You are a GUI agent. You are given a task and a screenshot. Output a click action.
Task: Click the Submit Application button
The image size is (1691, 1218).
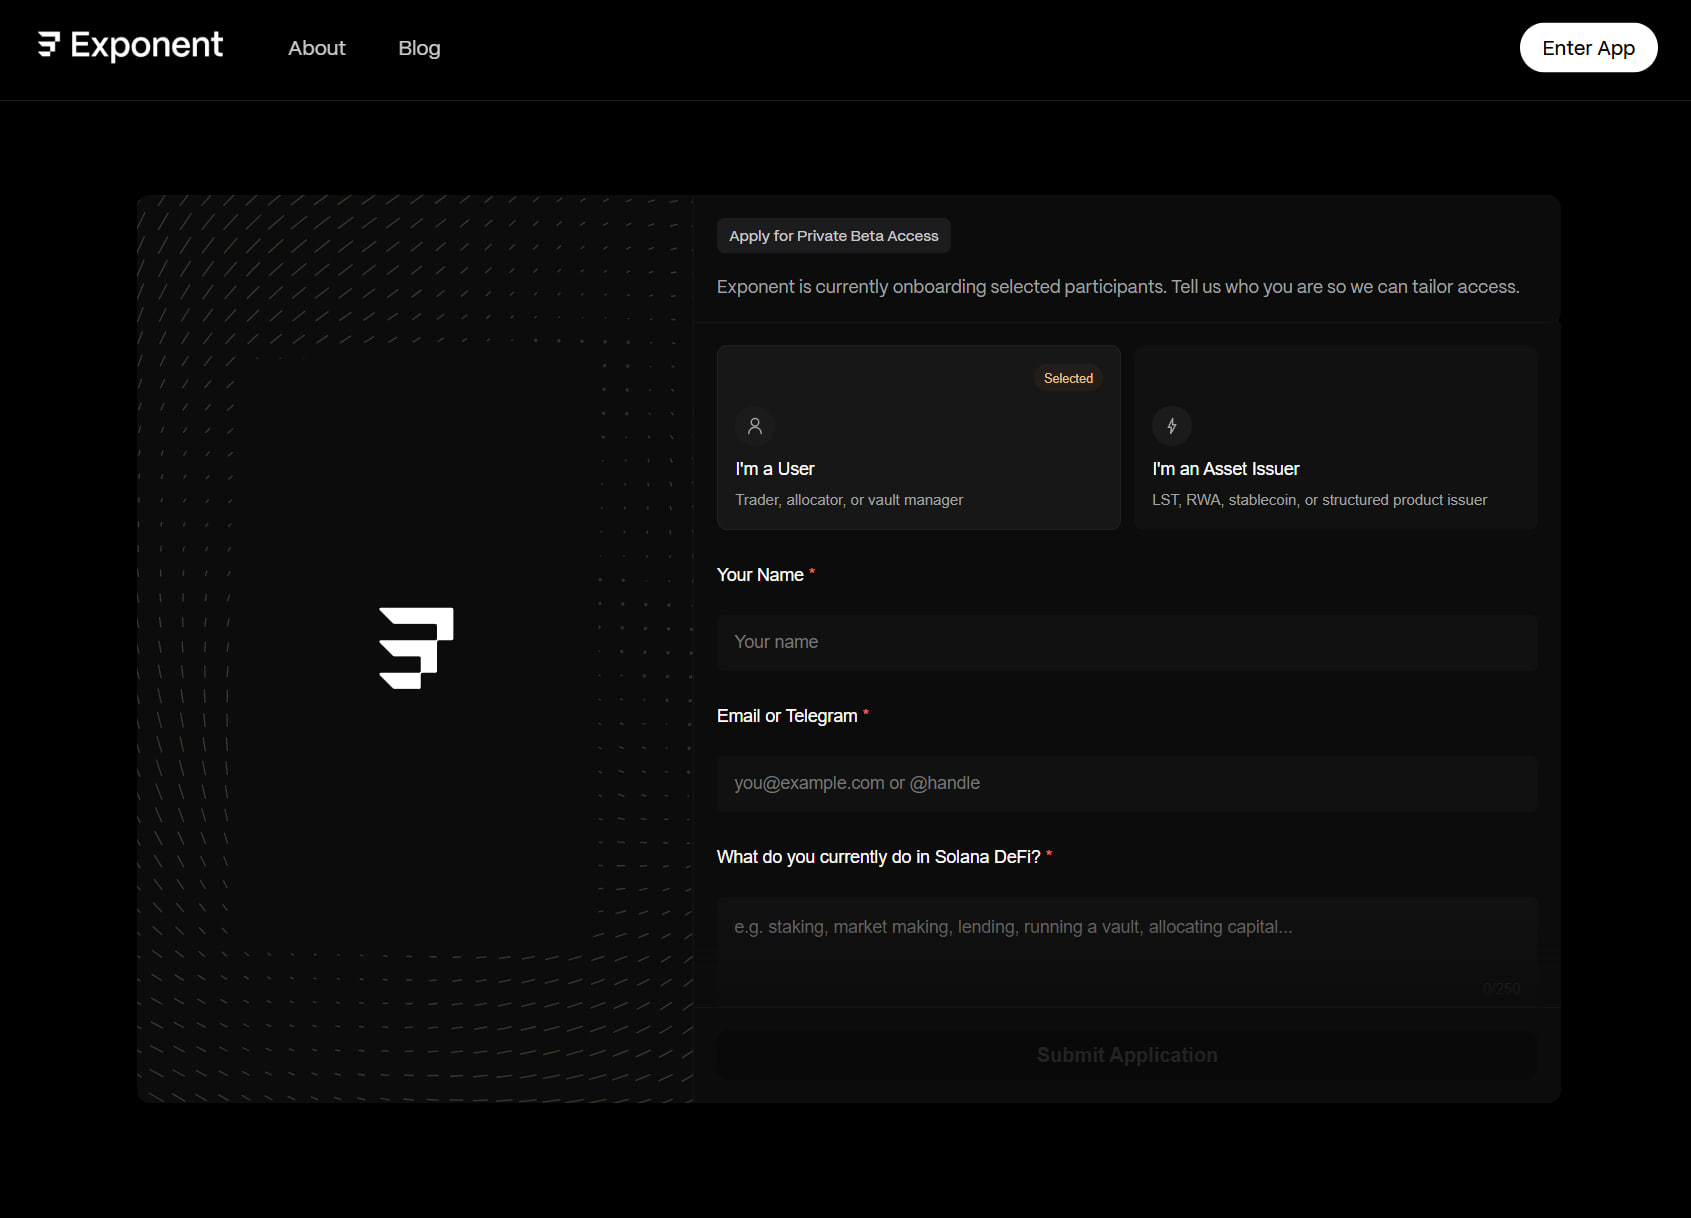[1127, 1055]
